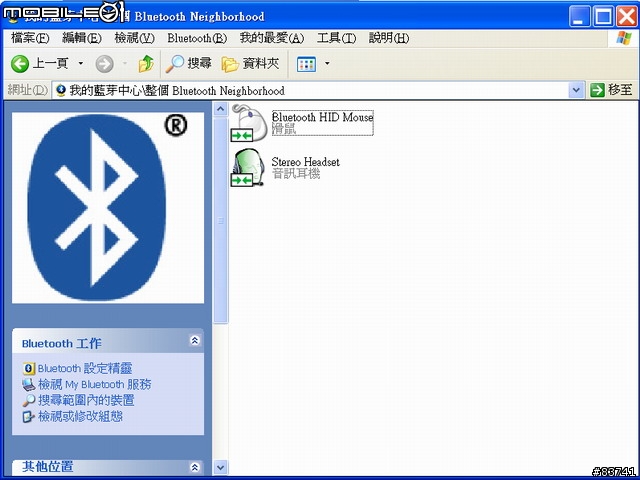Click the 檢視或修改組態 configuration icon
The height and width of the screenshot is (480, 640).
coord(29,417)
